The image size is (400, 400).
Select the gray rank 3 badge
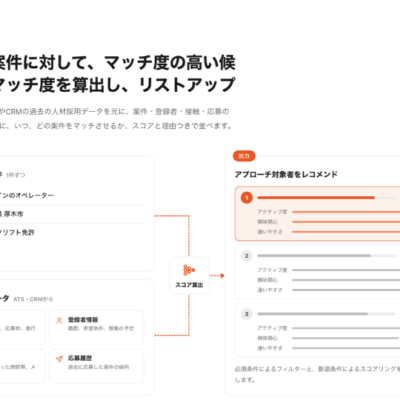pos(247,314)
